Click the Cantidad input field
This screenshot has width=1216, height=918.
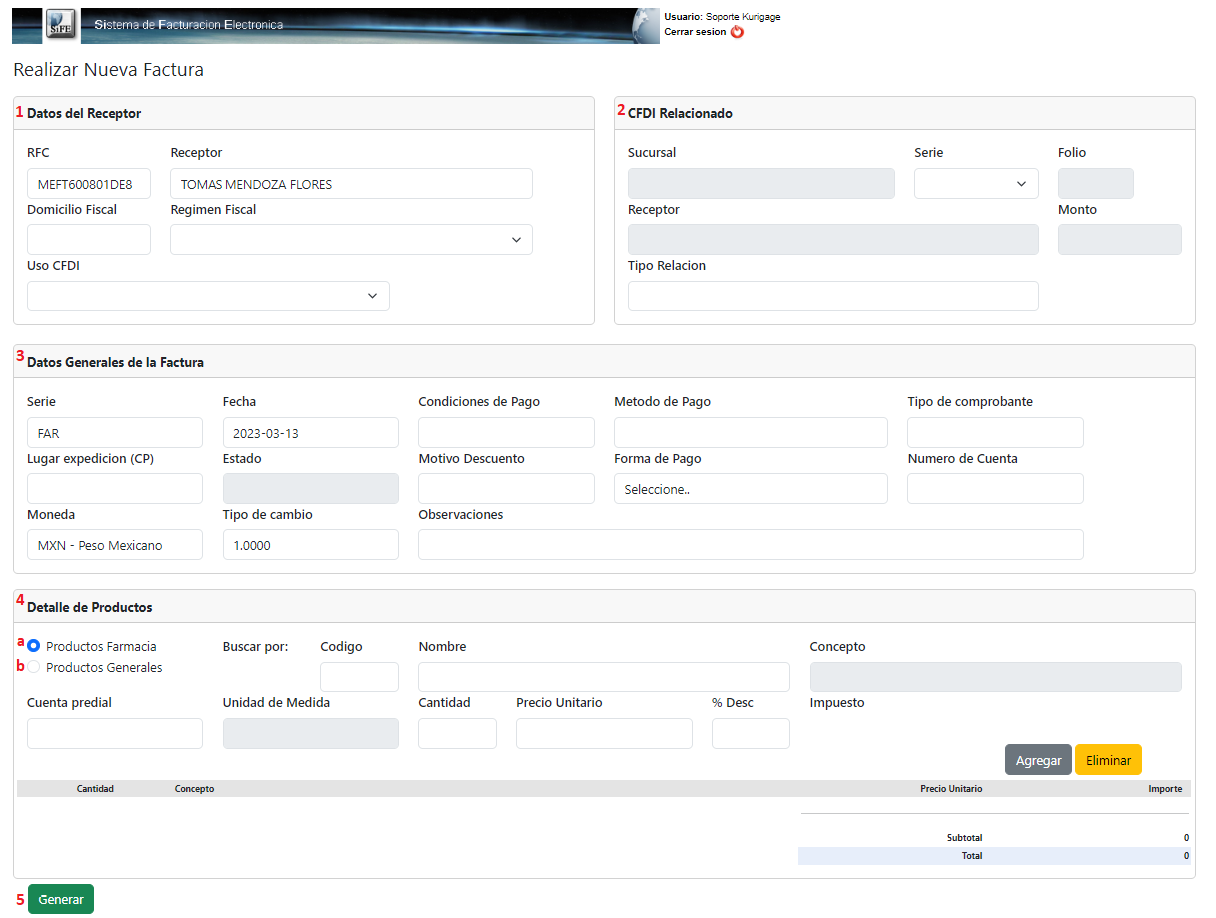click(x=457, y=733)
